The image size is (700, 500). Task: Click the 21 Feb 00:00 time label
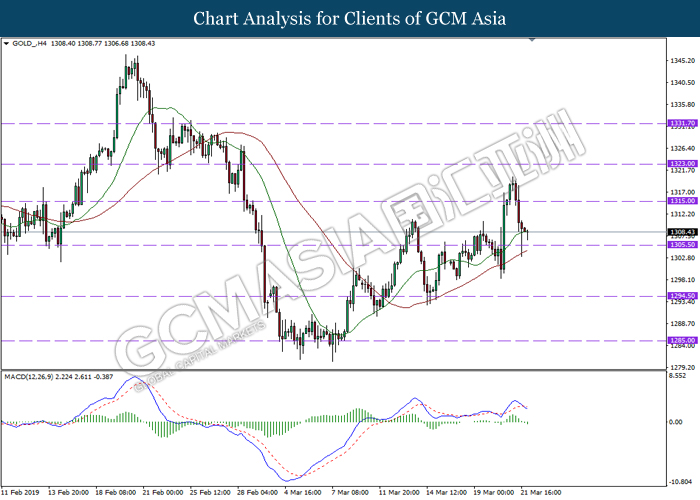tap(163, 492)
